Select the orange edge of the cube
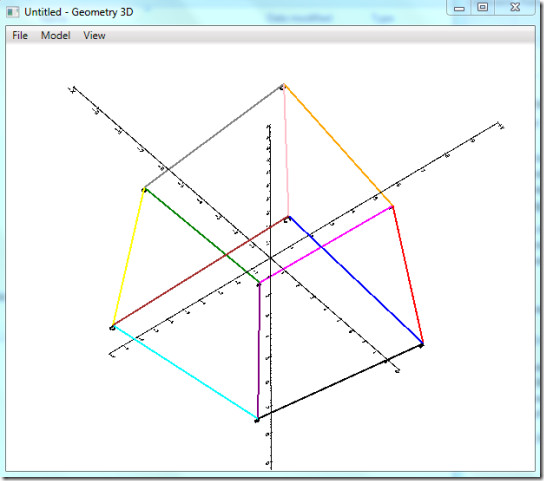Screen dimensions: 544x481 [338, 145]
